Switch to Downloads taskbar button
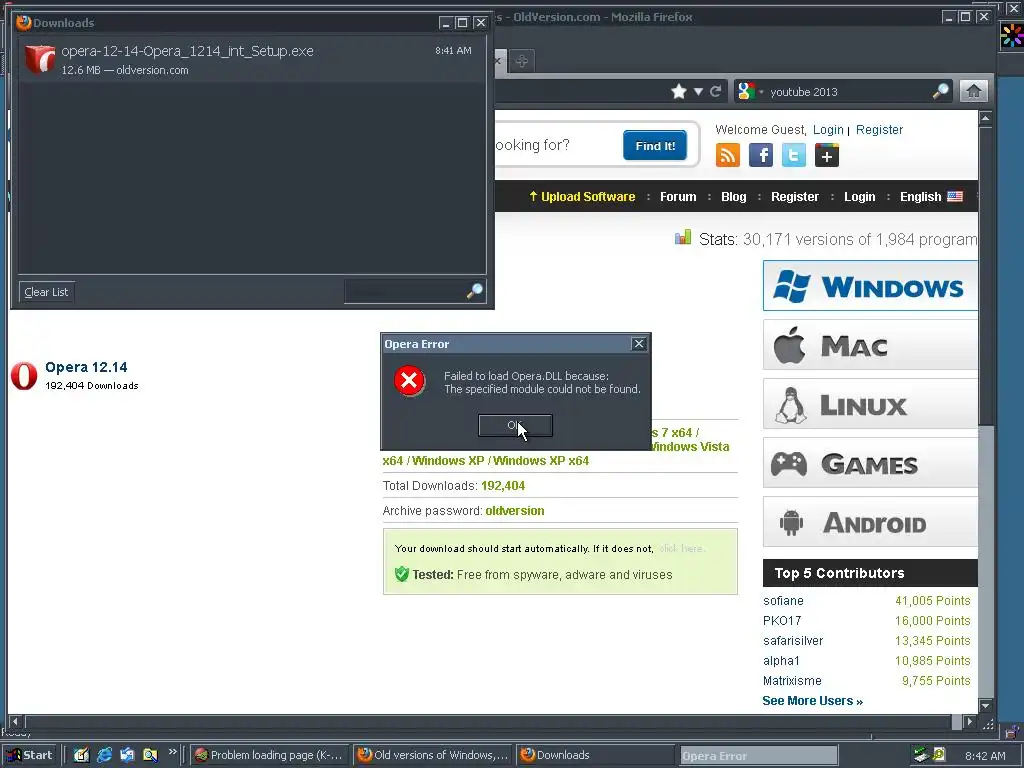Viewport: 1024px width, 768px height. (596, 755)
